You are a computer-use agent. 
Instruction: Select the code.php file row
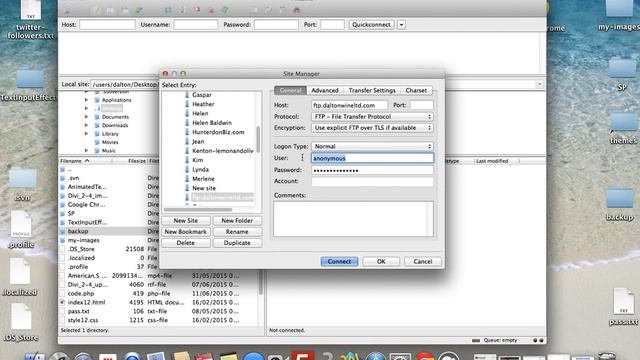(x=159, y=293)
